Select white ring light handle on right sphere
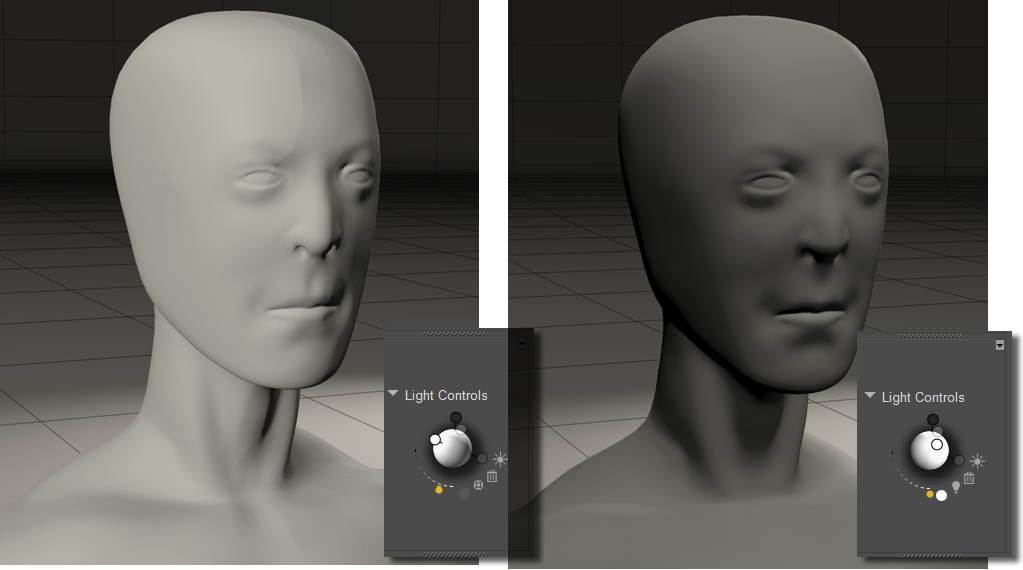1023x570 pixels. tap(937, 445)
